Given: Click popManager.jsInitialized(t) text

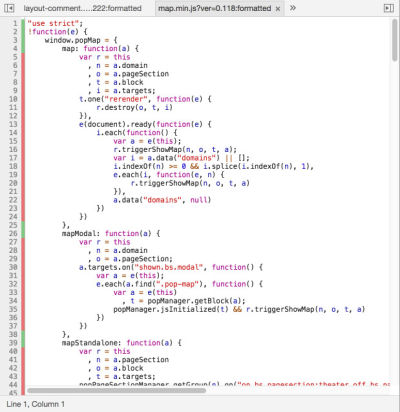Looking at the screenshot, I should 171,309.
